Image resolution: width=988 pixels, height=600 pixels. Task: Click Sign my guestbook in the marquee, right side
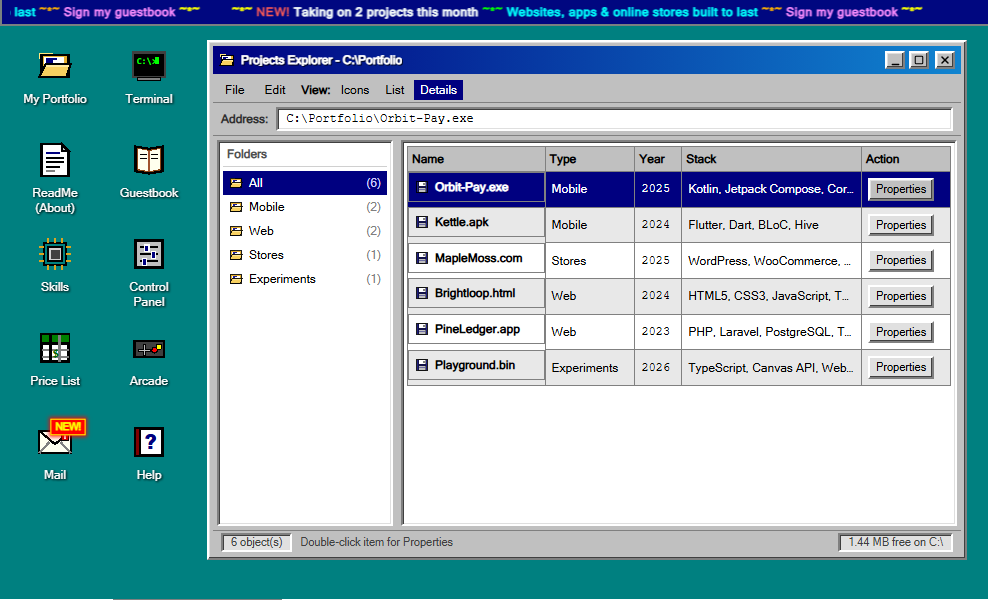coord(841,12)
